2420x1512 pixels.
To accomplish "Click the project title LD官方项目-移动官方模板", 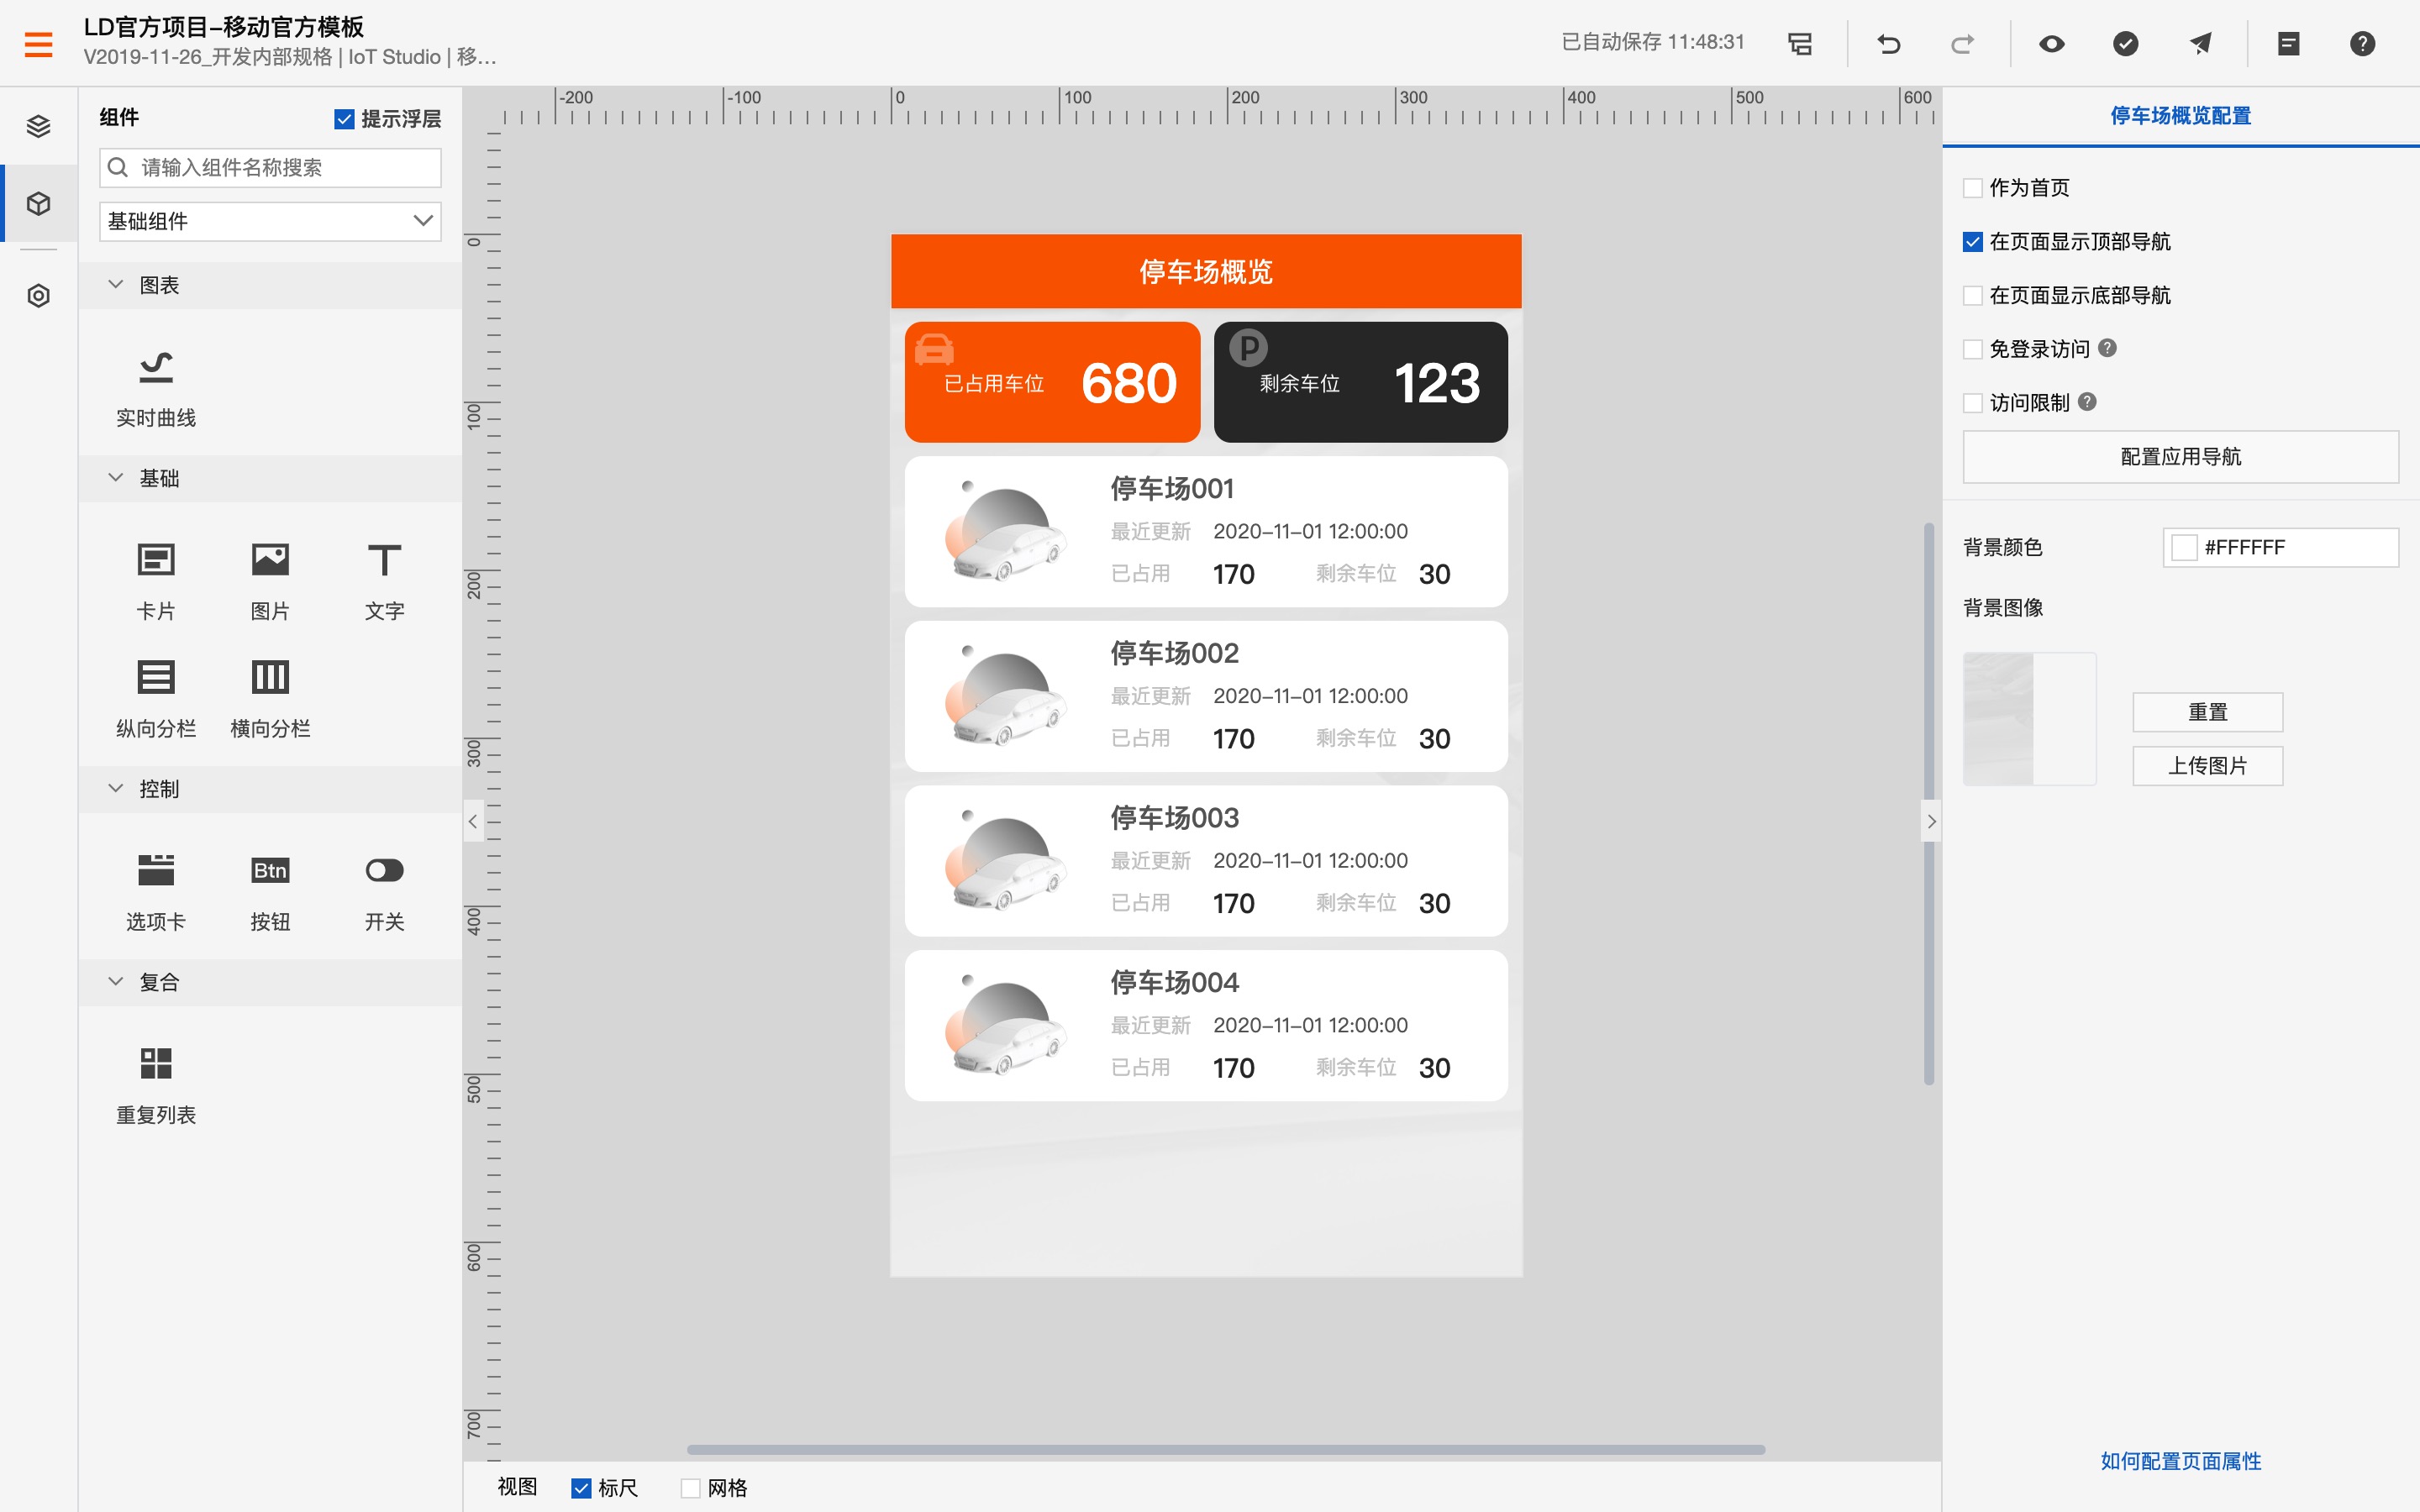I will (x=223, y=27).
